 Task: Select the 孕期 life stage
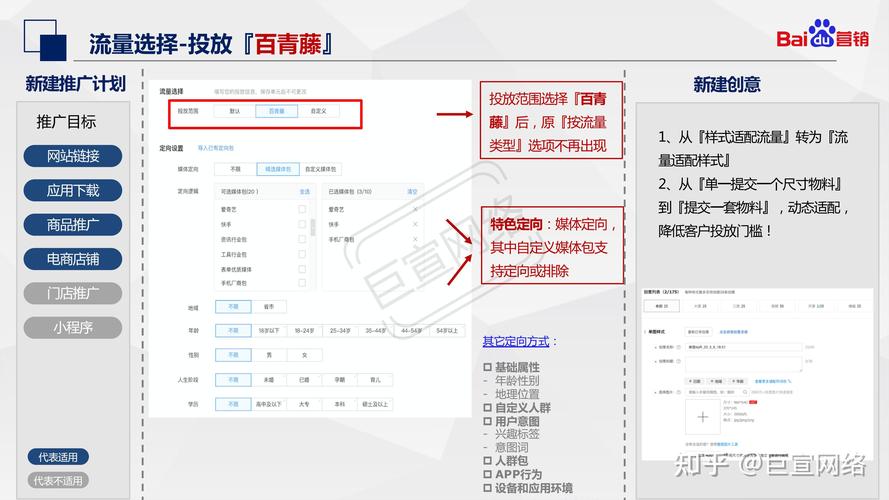340,380
